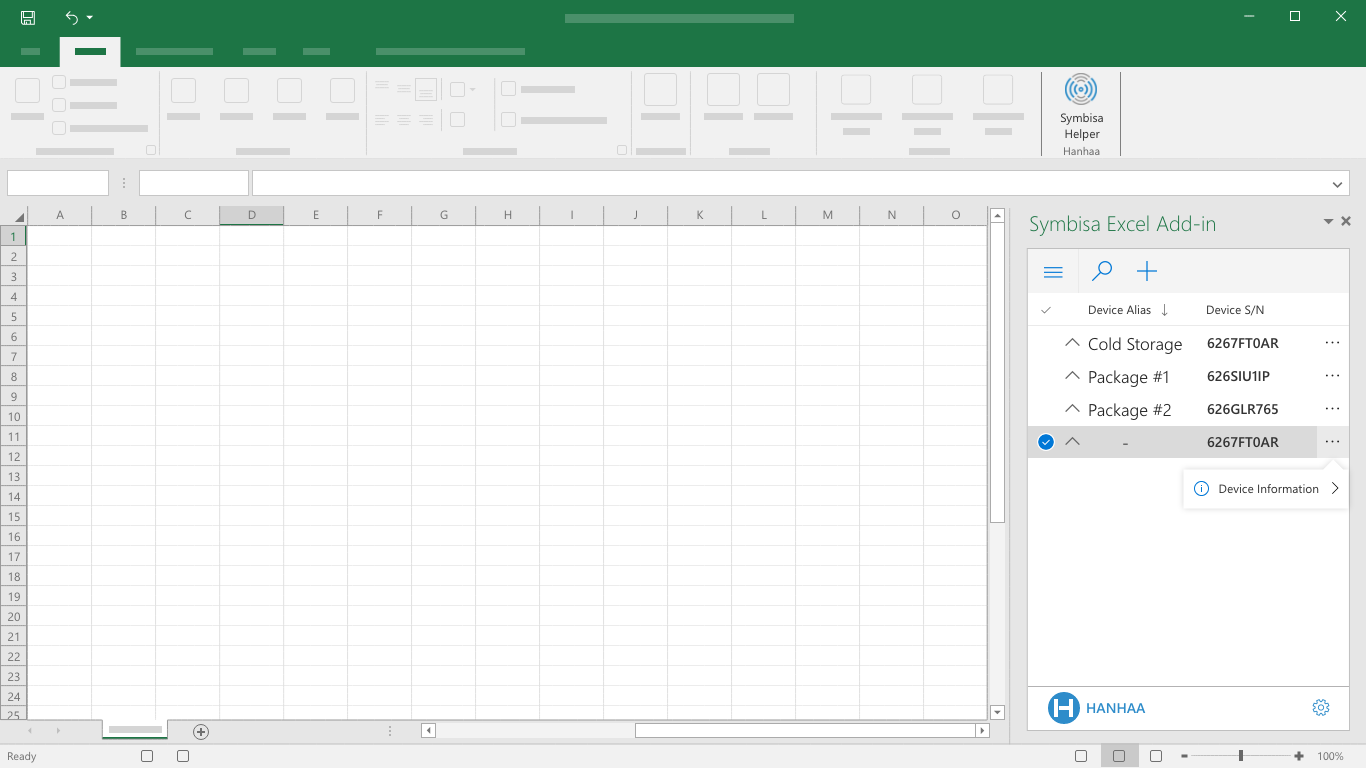Open add-in settings gear icon
Screen dimensions: 1366x768
pyautogui.click(x=1321, y=708)
